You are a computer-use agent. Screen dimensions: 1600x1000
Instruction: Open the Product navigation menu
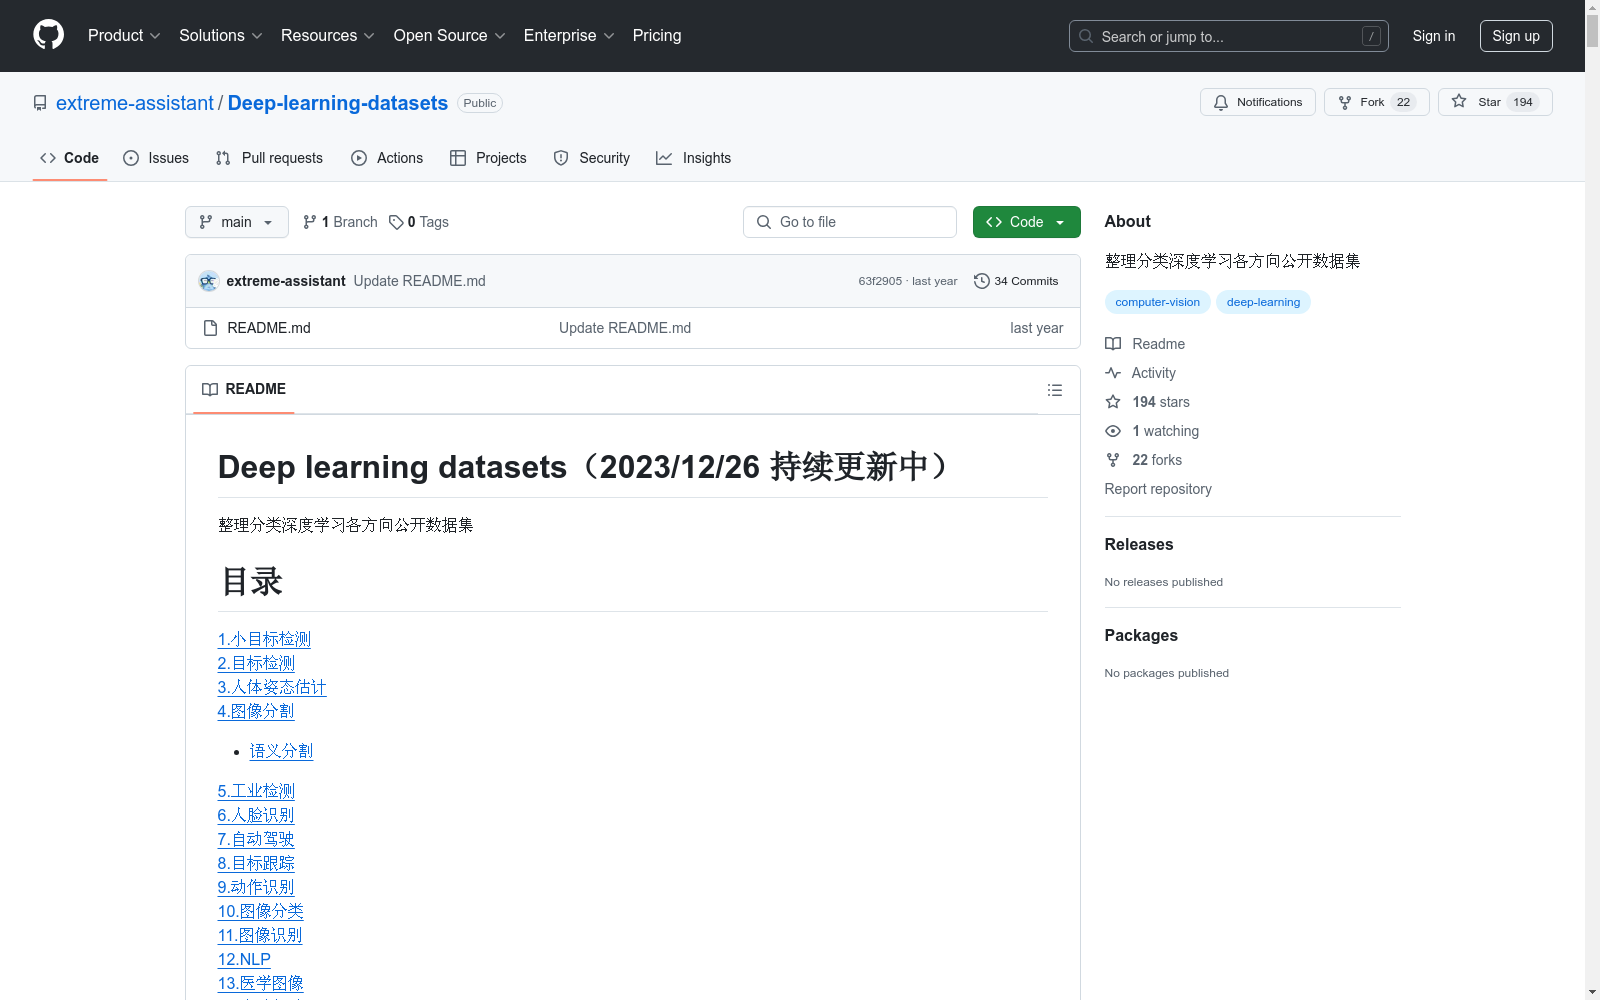[x=124, y=36]
